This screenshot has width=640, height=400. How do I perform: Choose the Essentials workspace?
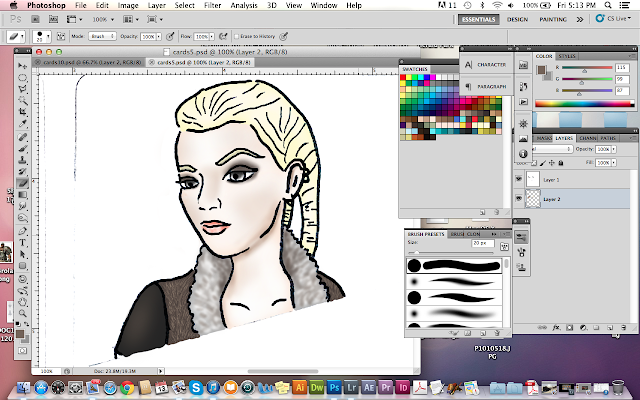(x=478, y=19)
